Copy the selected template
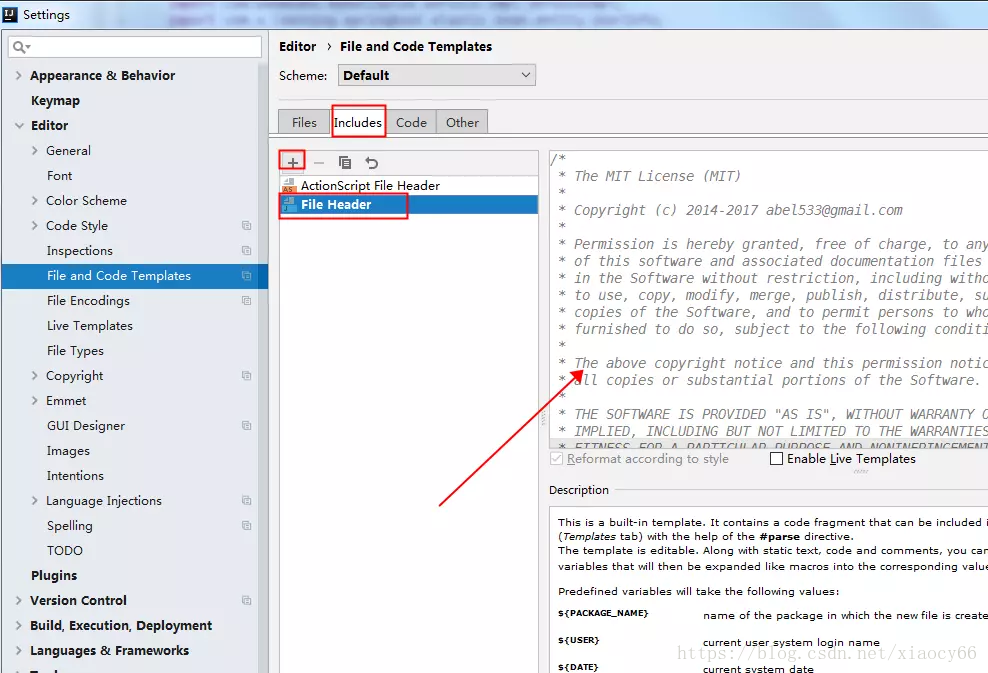 pyautogui.click(x=345, y=163)
